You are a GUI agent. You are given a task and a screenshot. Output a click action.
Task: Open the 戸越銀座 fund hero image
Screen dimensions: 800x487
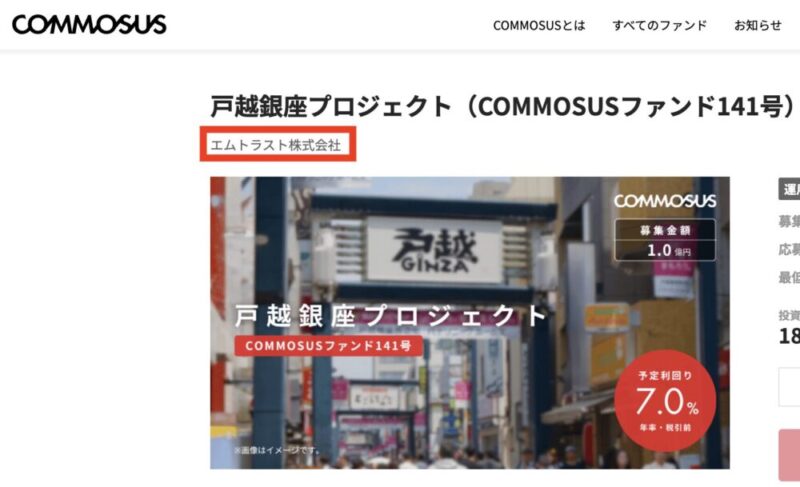pos(469,323)
